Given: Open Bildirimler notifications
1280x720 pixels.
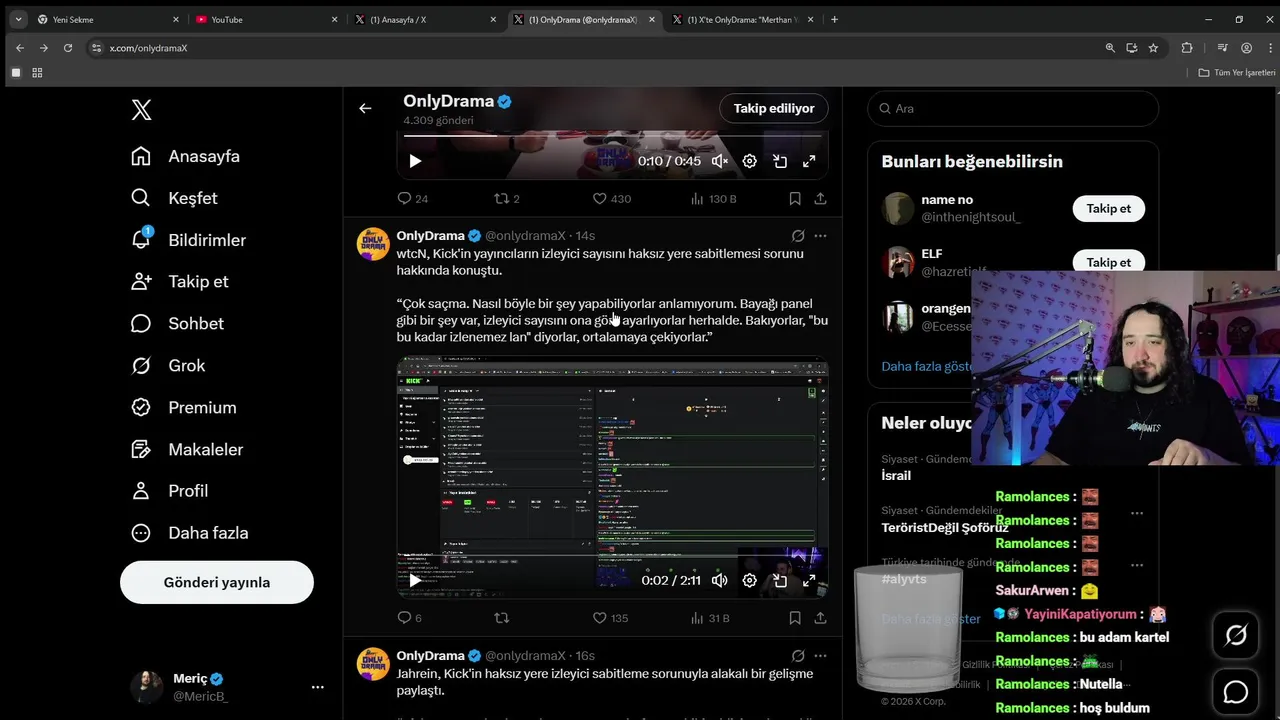Looking at the screenshot, I should 189,240.
